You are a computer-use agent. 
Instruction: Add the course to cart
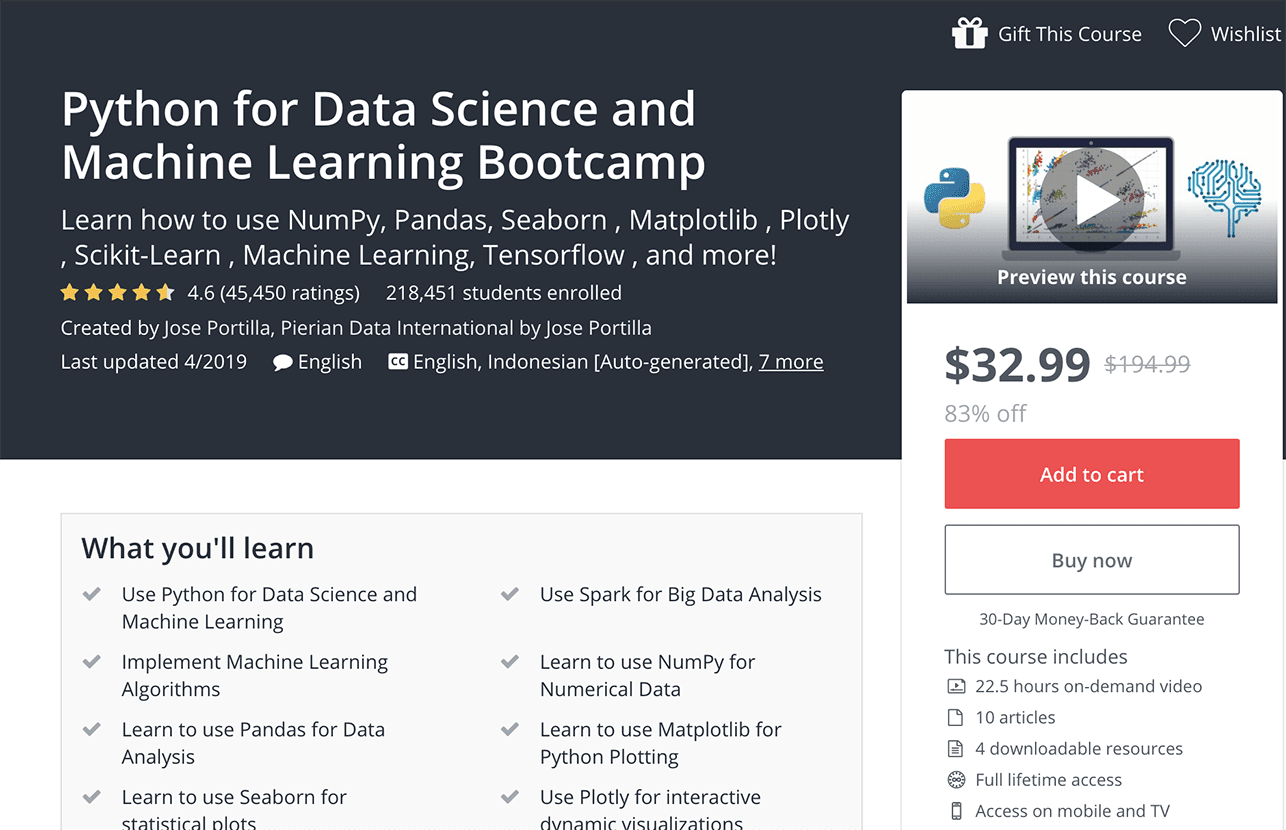tap(1092, 474)
